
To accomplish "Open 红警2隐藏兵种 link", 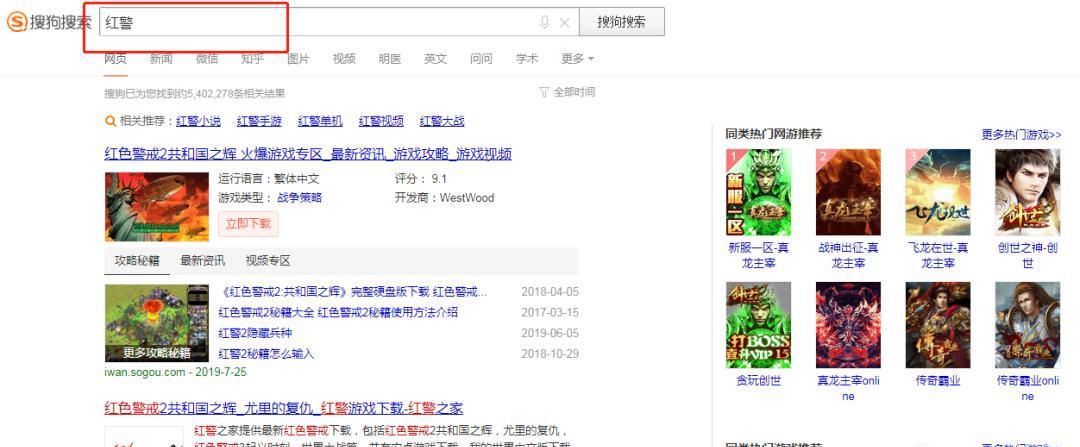I will click(x=256, y=333).
